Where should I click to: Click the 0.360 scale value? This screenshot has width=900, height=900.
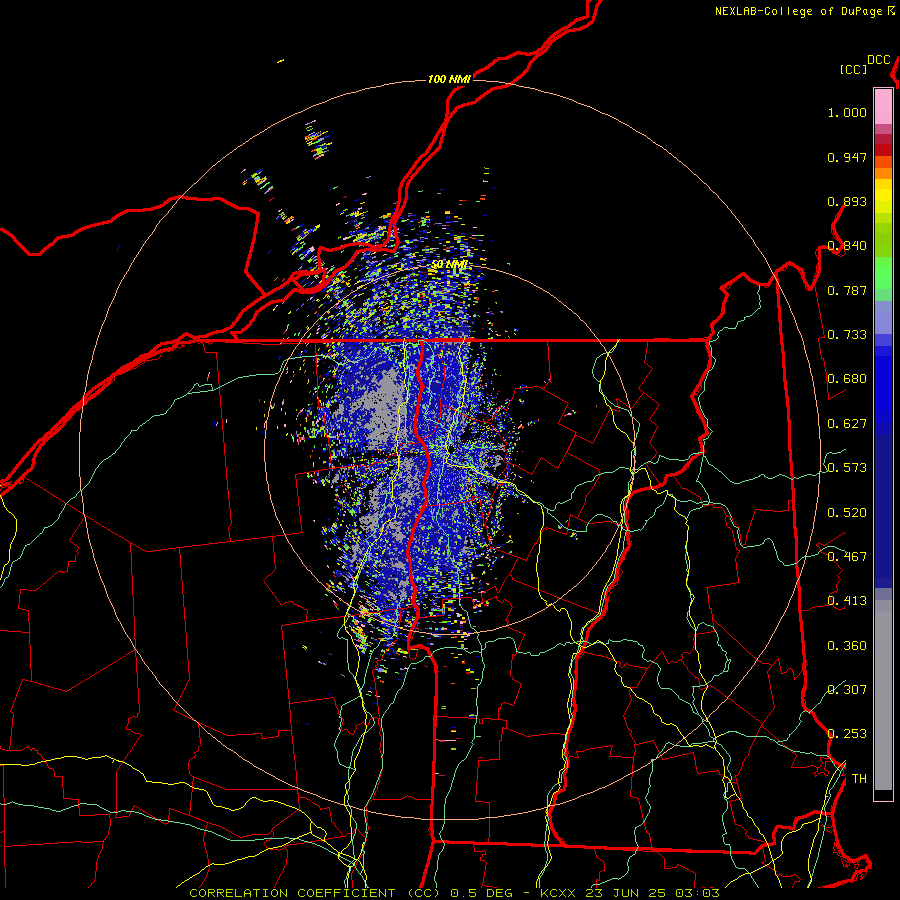tap(847, 646)
